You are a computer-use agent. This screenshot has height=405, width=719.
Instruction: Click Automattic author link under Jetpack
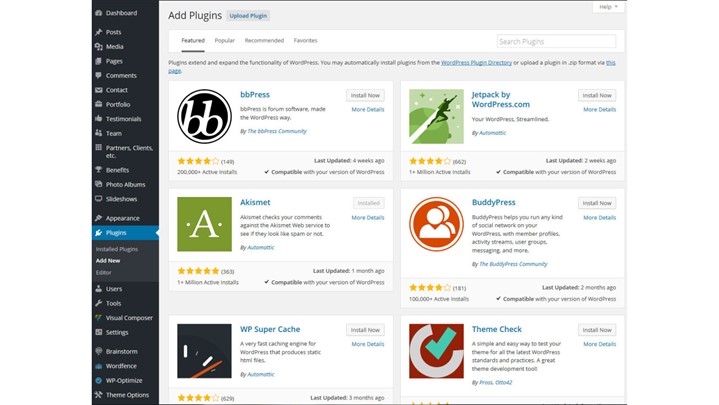click(x=492, y=133)
